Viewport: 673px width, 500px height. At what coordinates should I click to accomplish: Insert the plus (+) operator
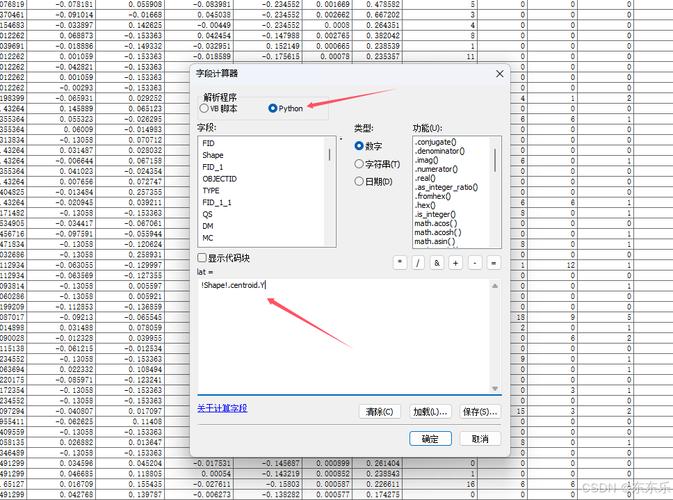pos(456,262)
